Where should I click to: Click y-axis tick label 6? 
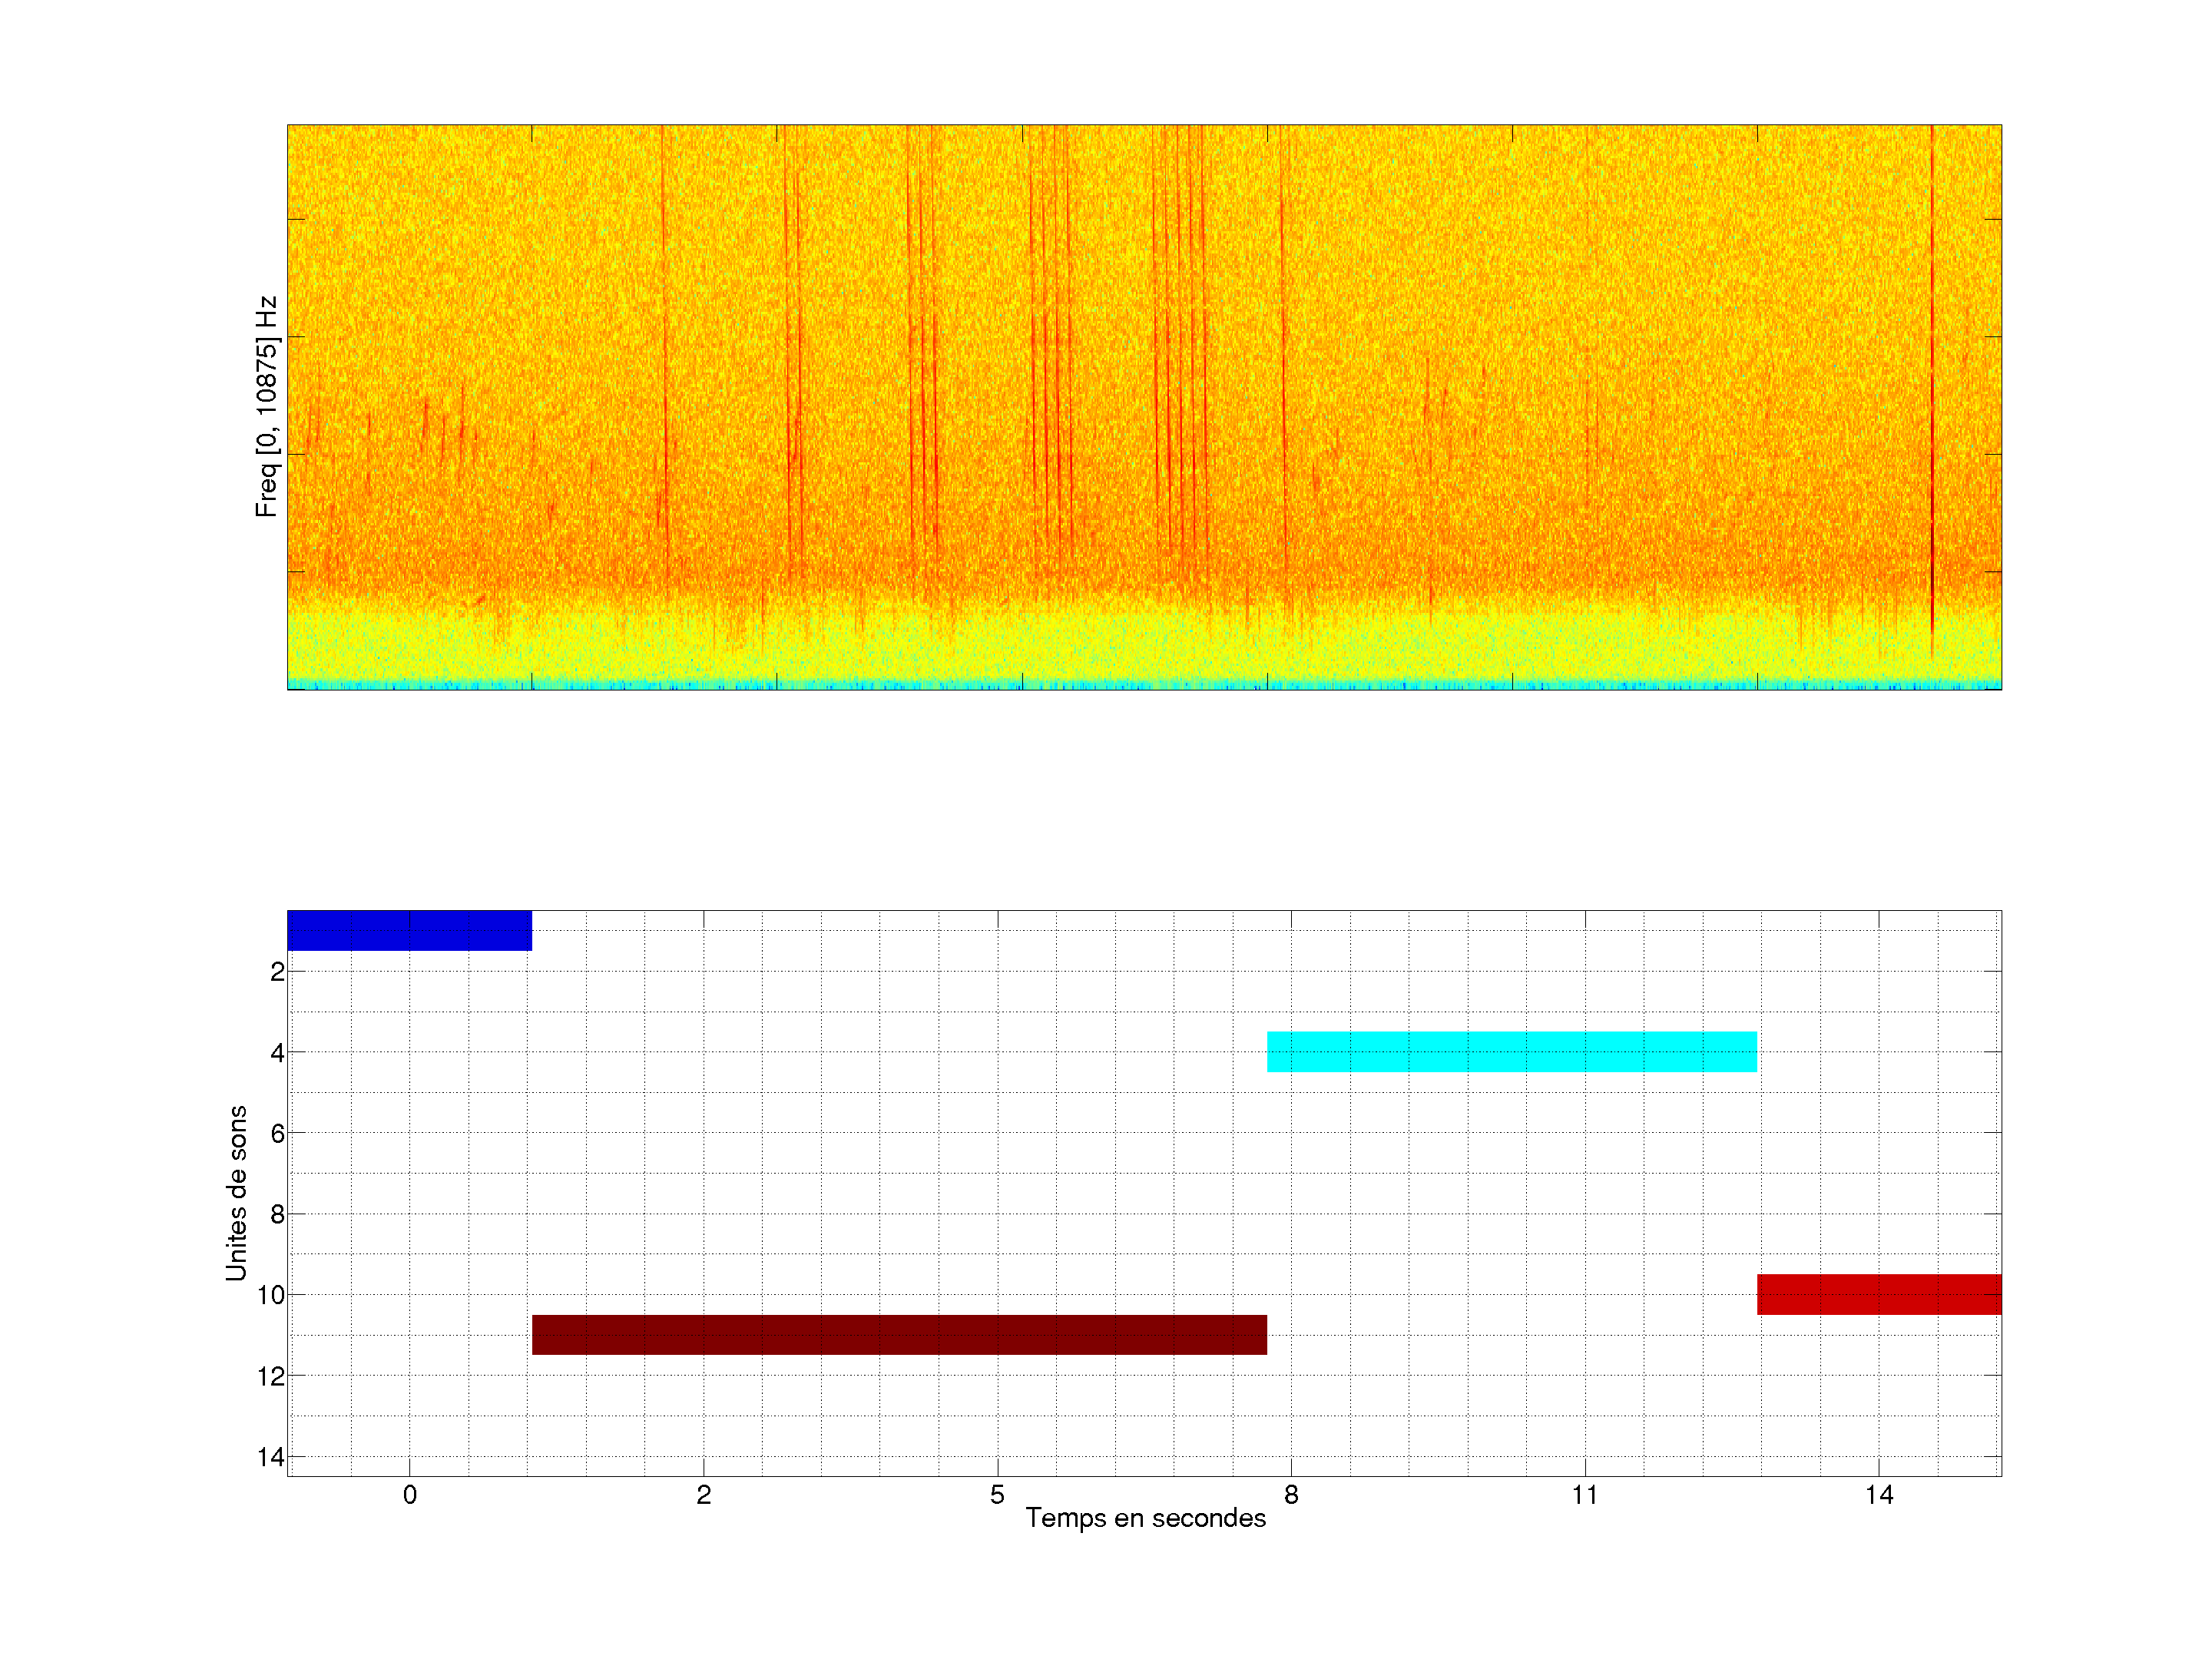tap(277, 1133)
